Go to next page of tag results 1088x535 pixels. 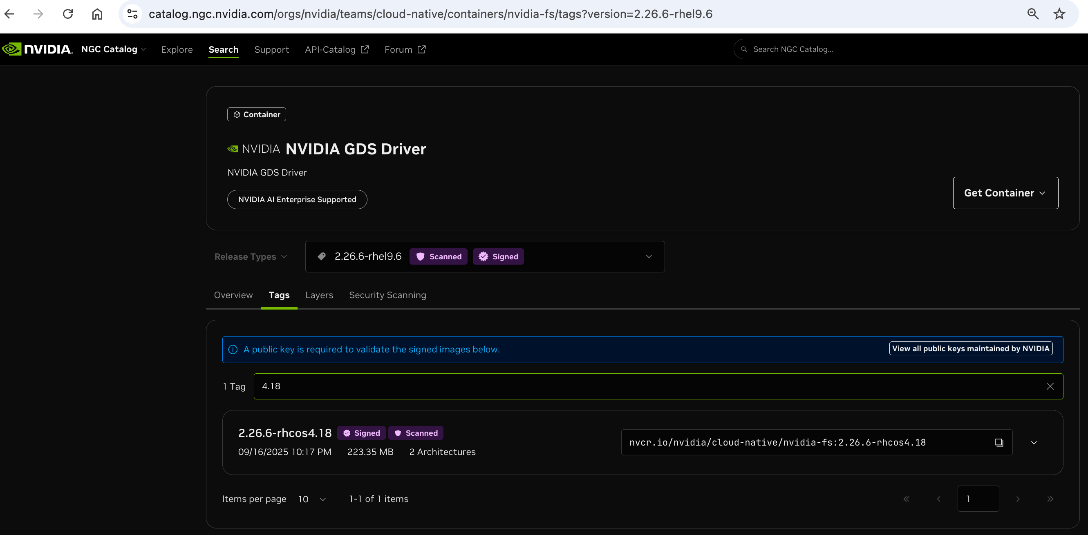click(x=1018, y=498)
